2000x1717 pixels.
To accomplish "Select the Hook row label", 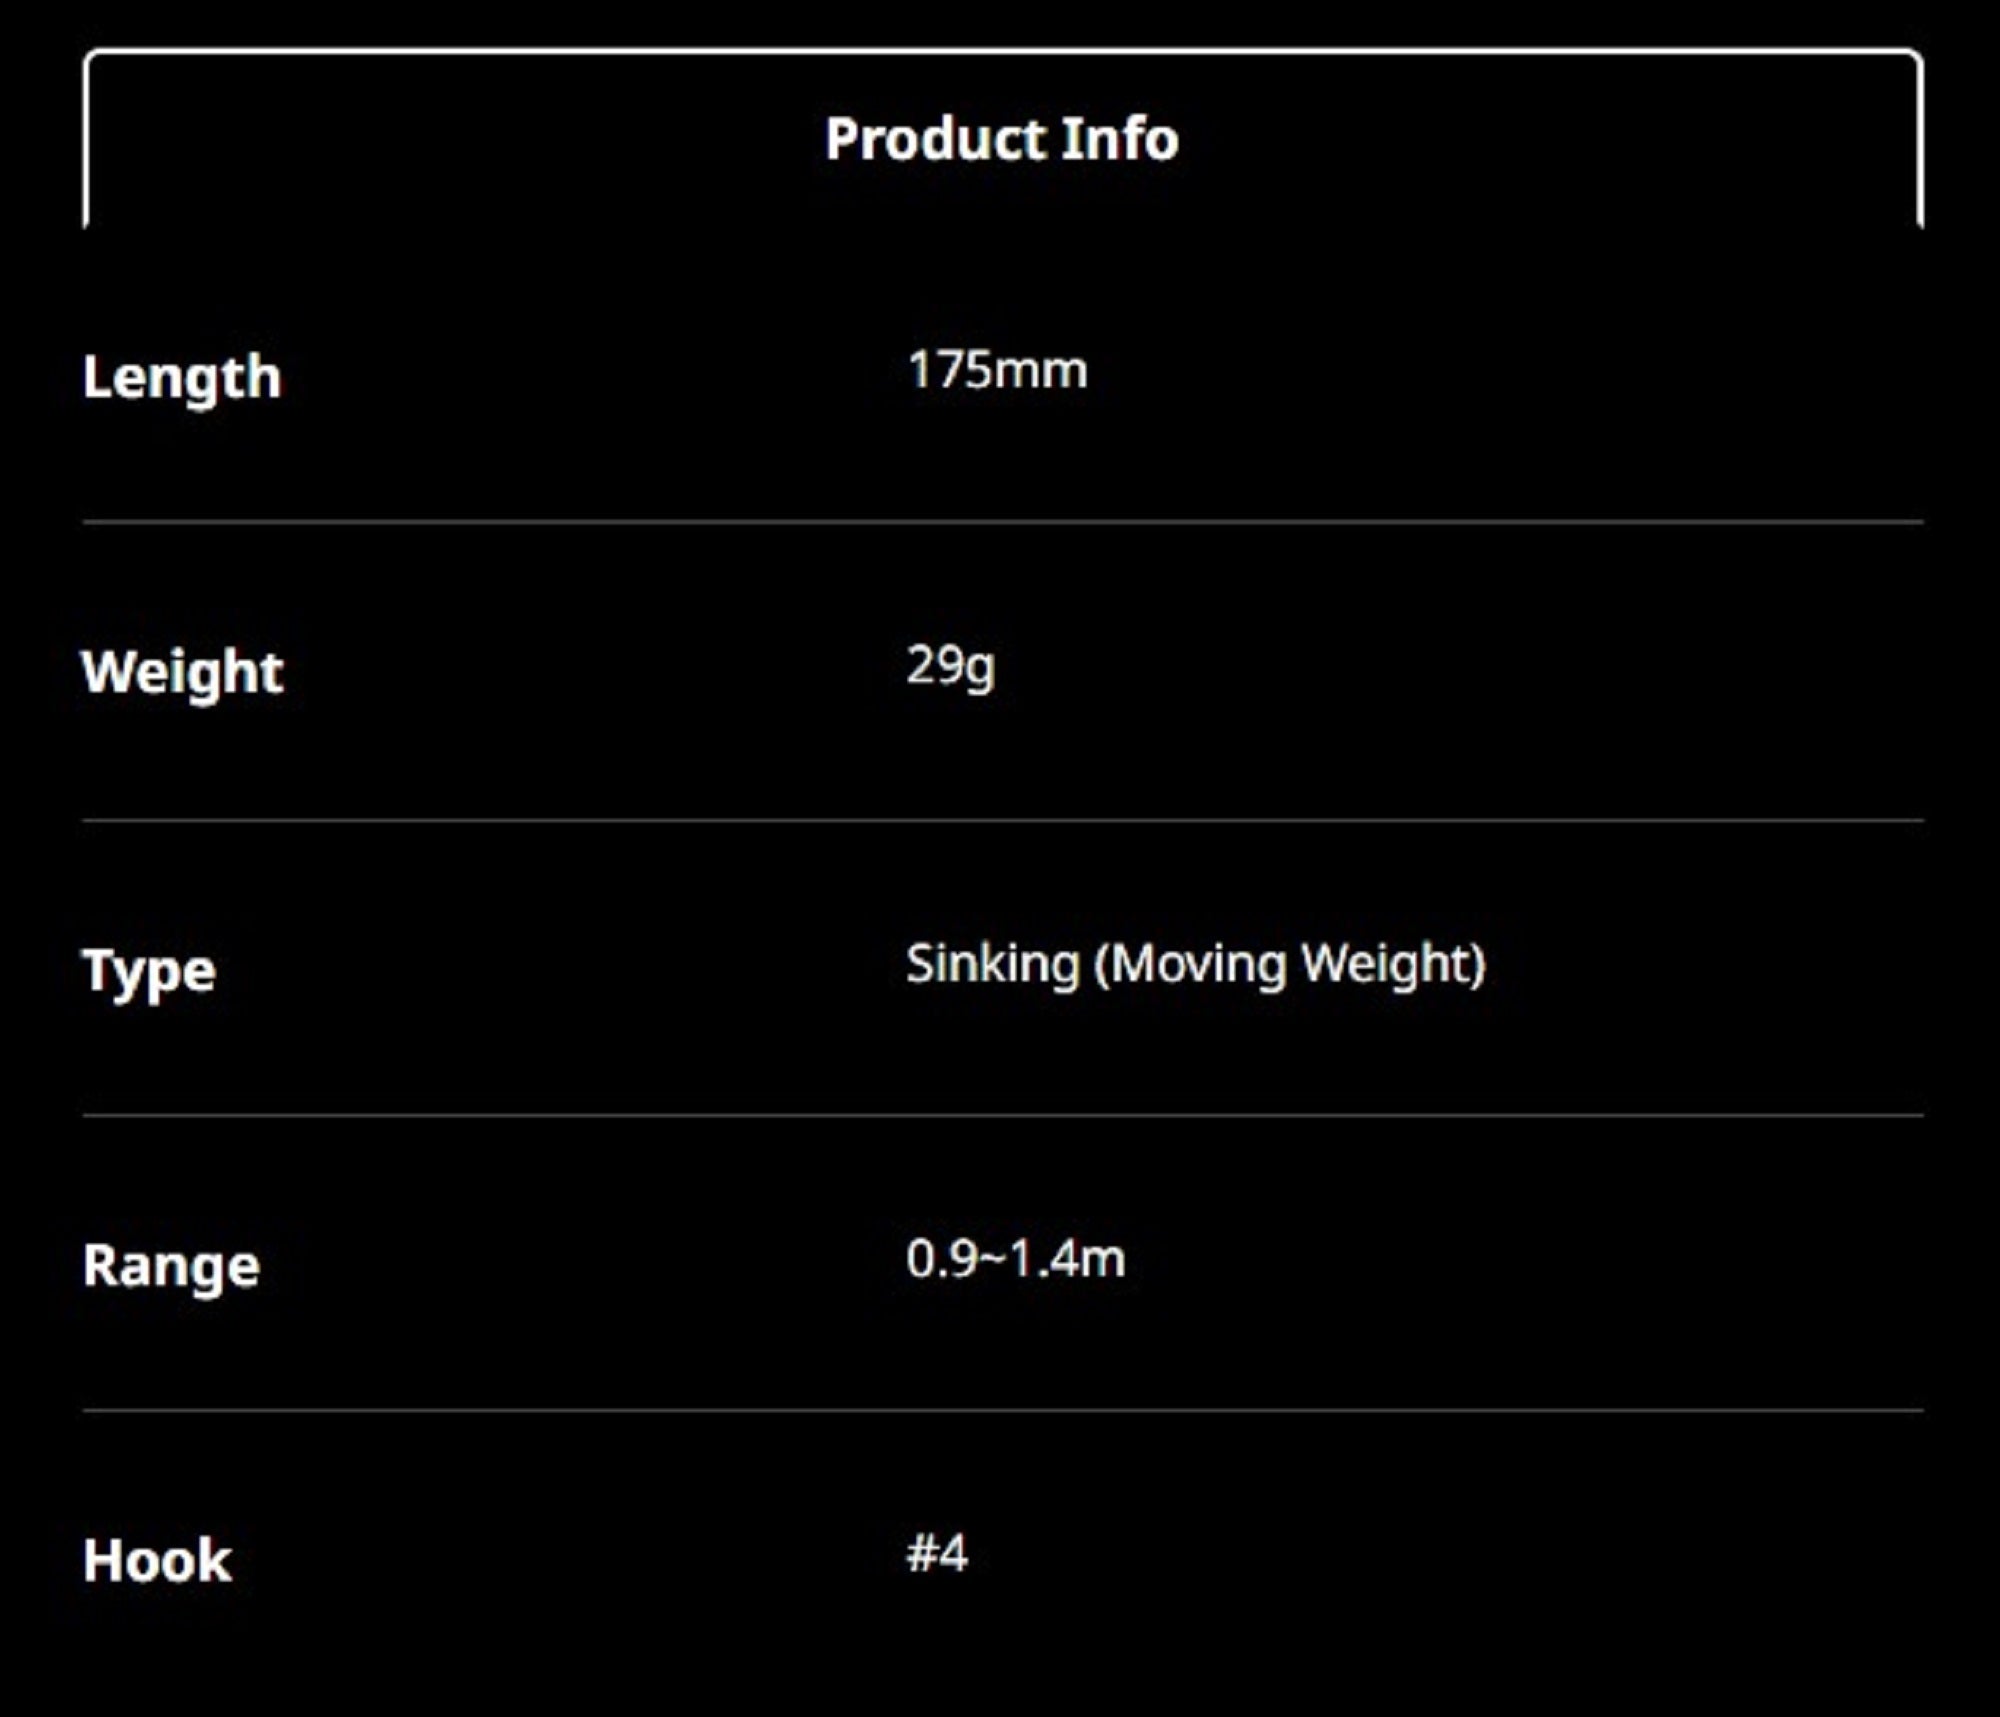I will pos(157,1560).
